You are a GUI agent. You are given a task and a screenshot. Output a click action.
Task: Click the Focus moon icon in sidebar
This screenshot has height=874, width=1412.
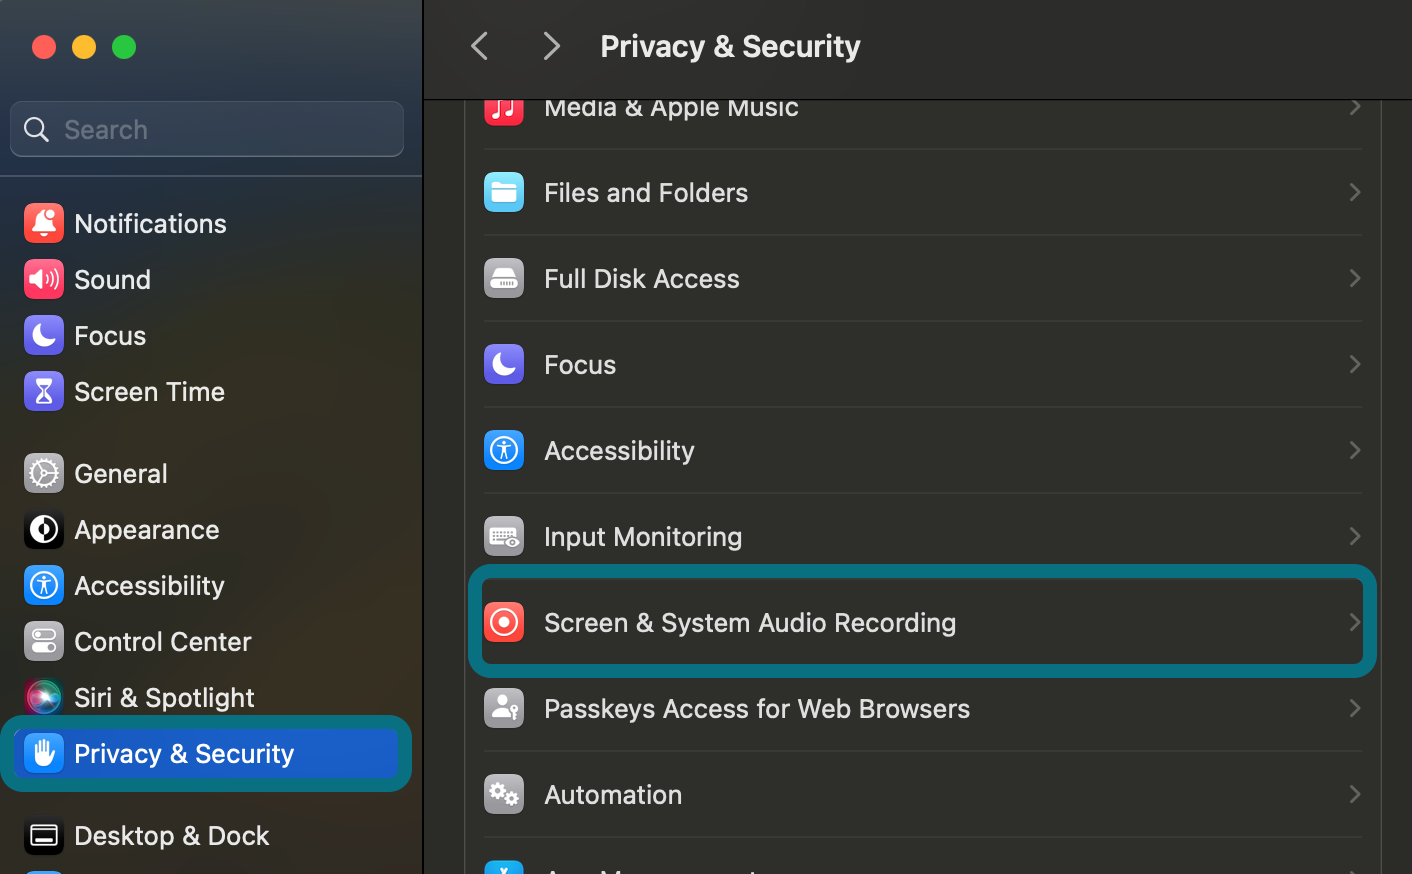click(44, 335)
